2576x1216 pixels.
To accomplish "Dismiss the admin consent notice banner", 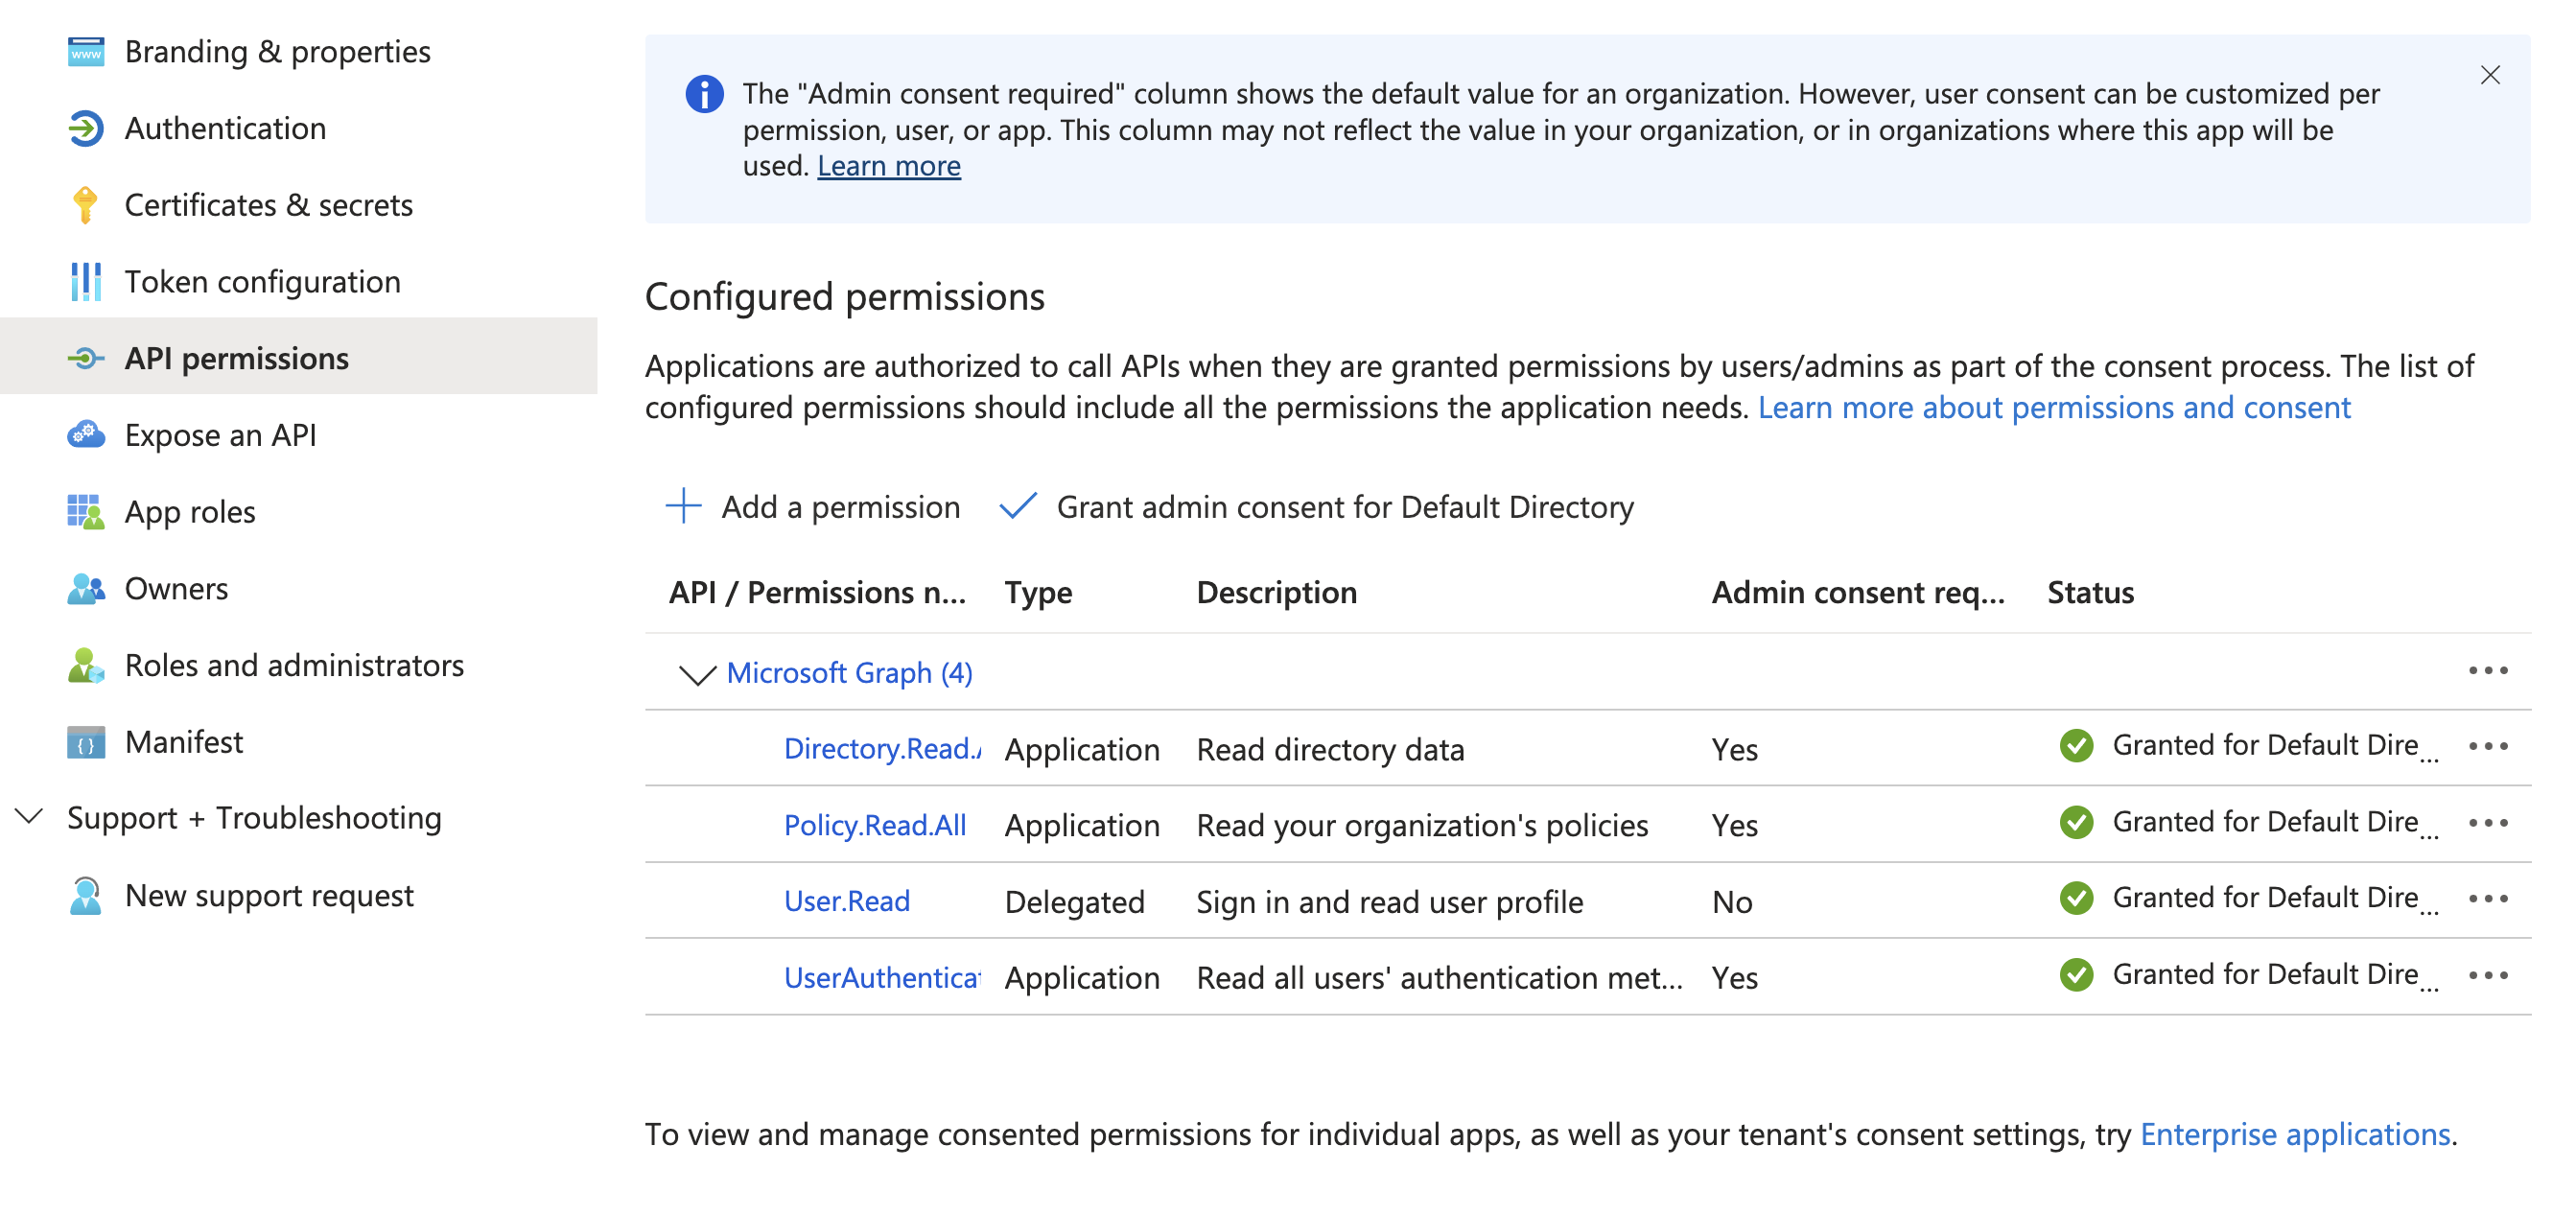I will [2490, 75].
